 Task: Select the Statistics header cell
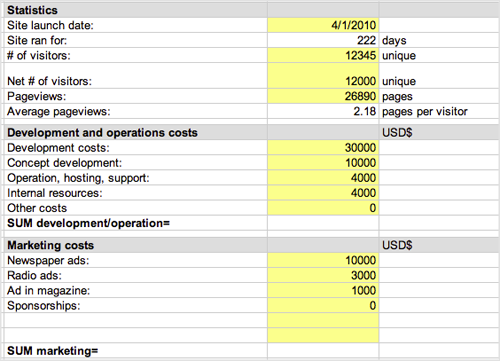[136, 10]
